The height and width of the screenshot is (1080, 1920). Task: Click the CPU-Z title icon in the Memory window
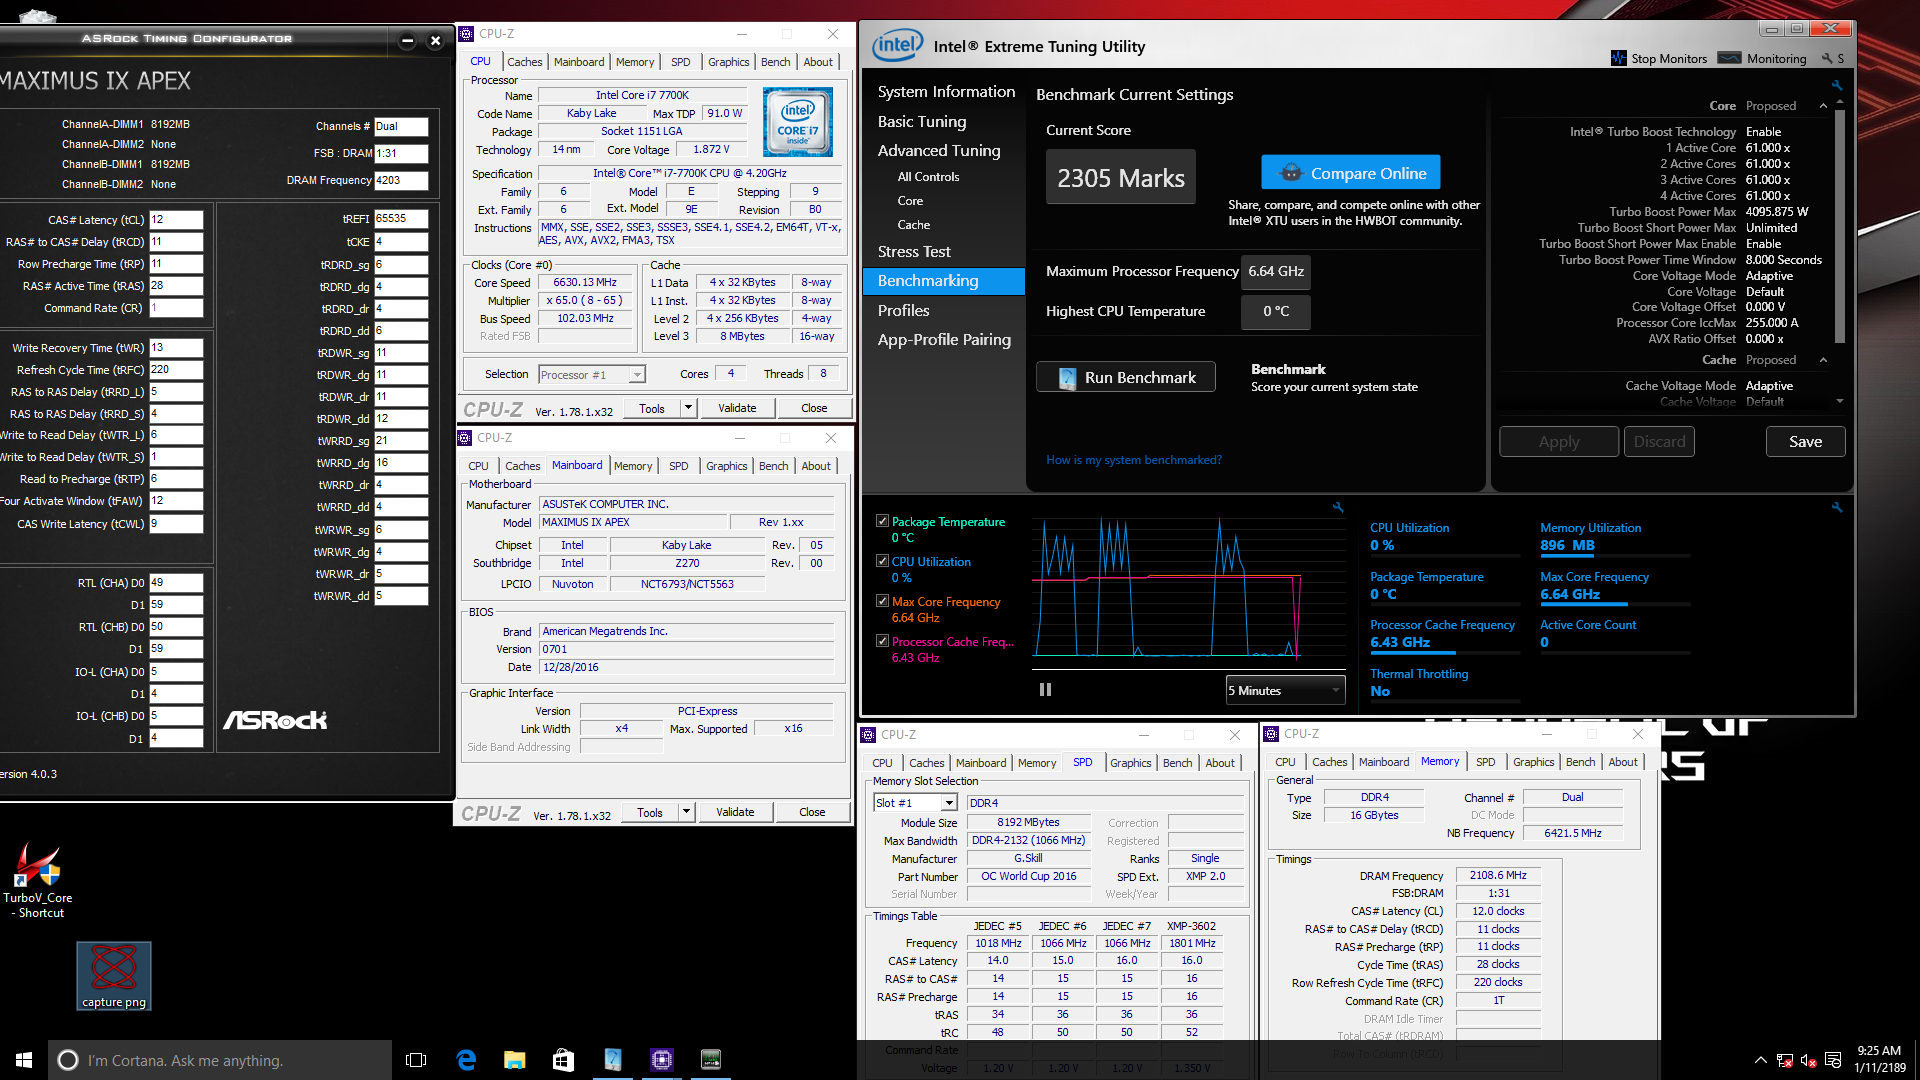pos(1271,734)
